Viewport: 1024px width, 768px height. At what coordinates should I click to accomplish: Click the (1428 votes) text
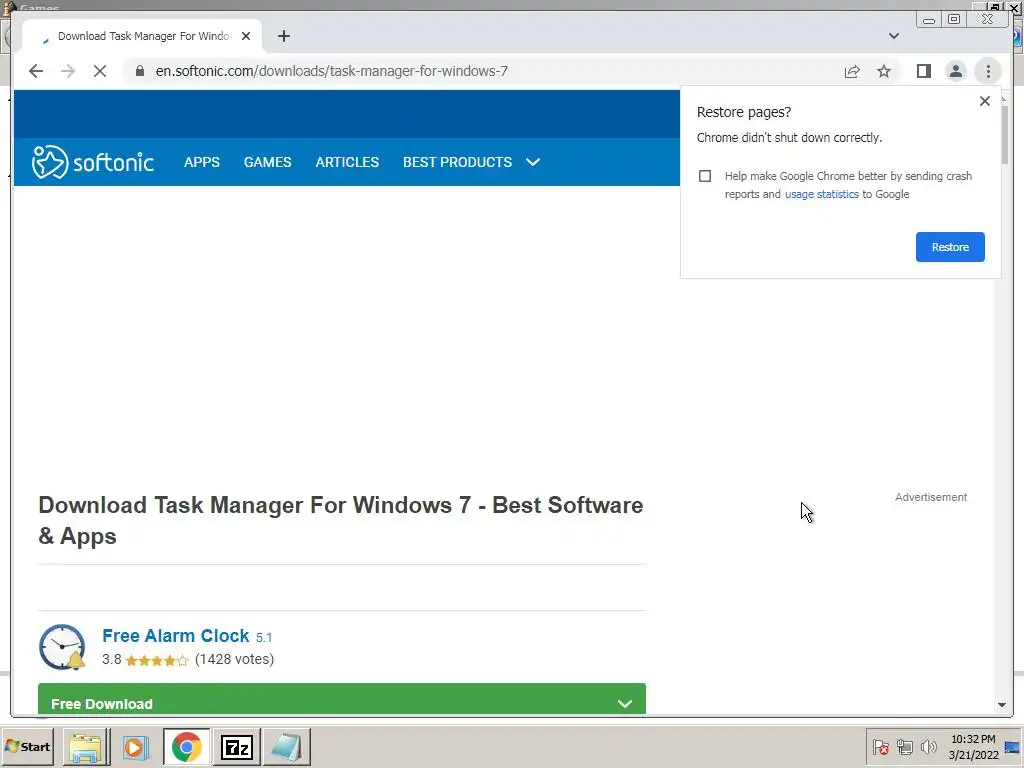click(x=234, y=659)
